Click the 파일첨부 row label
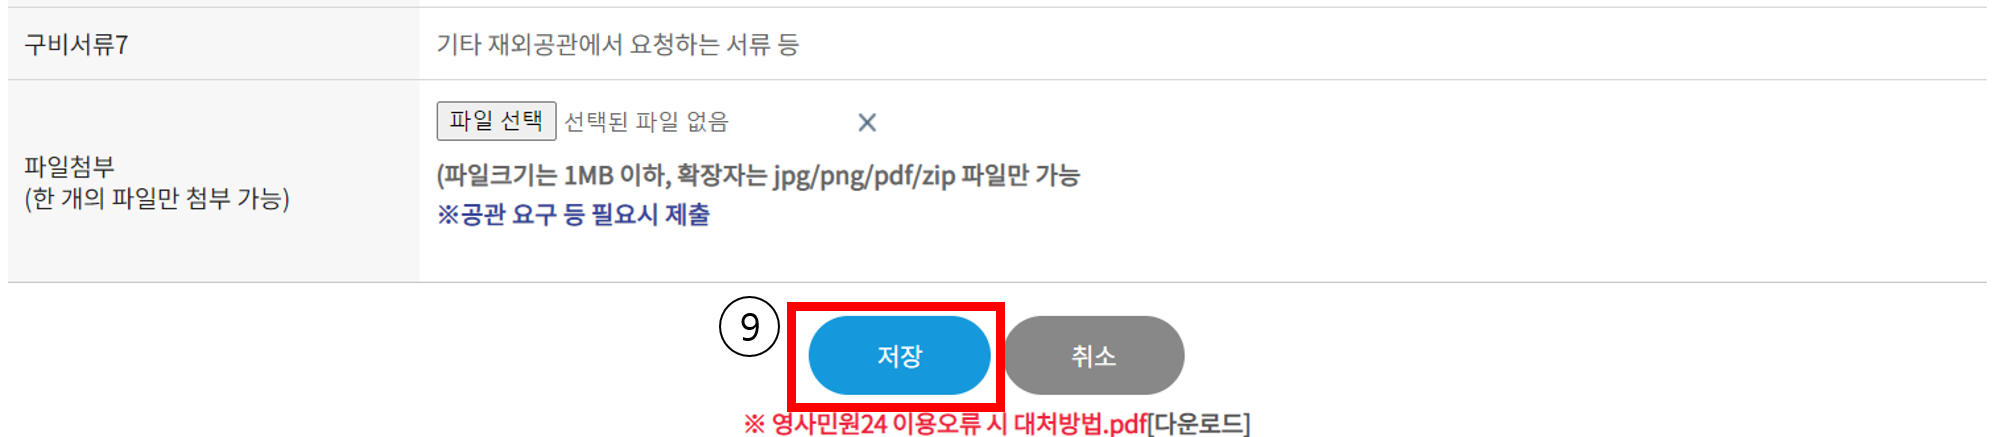The height and width of the screenshot is (437, 2000). pos(69,167)
